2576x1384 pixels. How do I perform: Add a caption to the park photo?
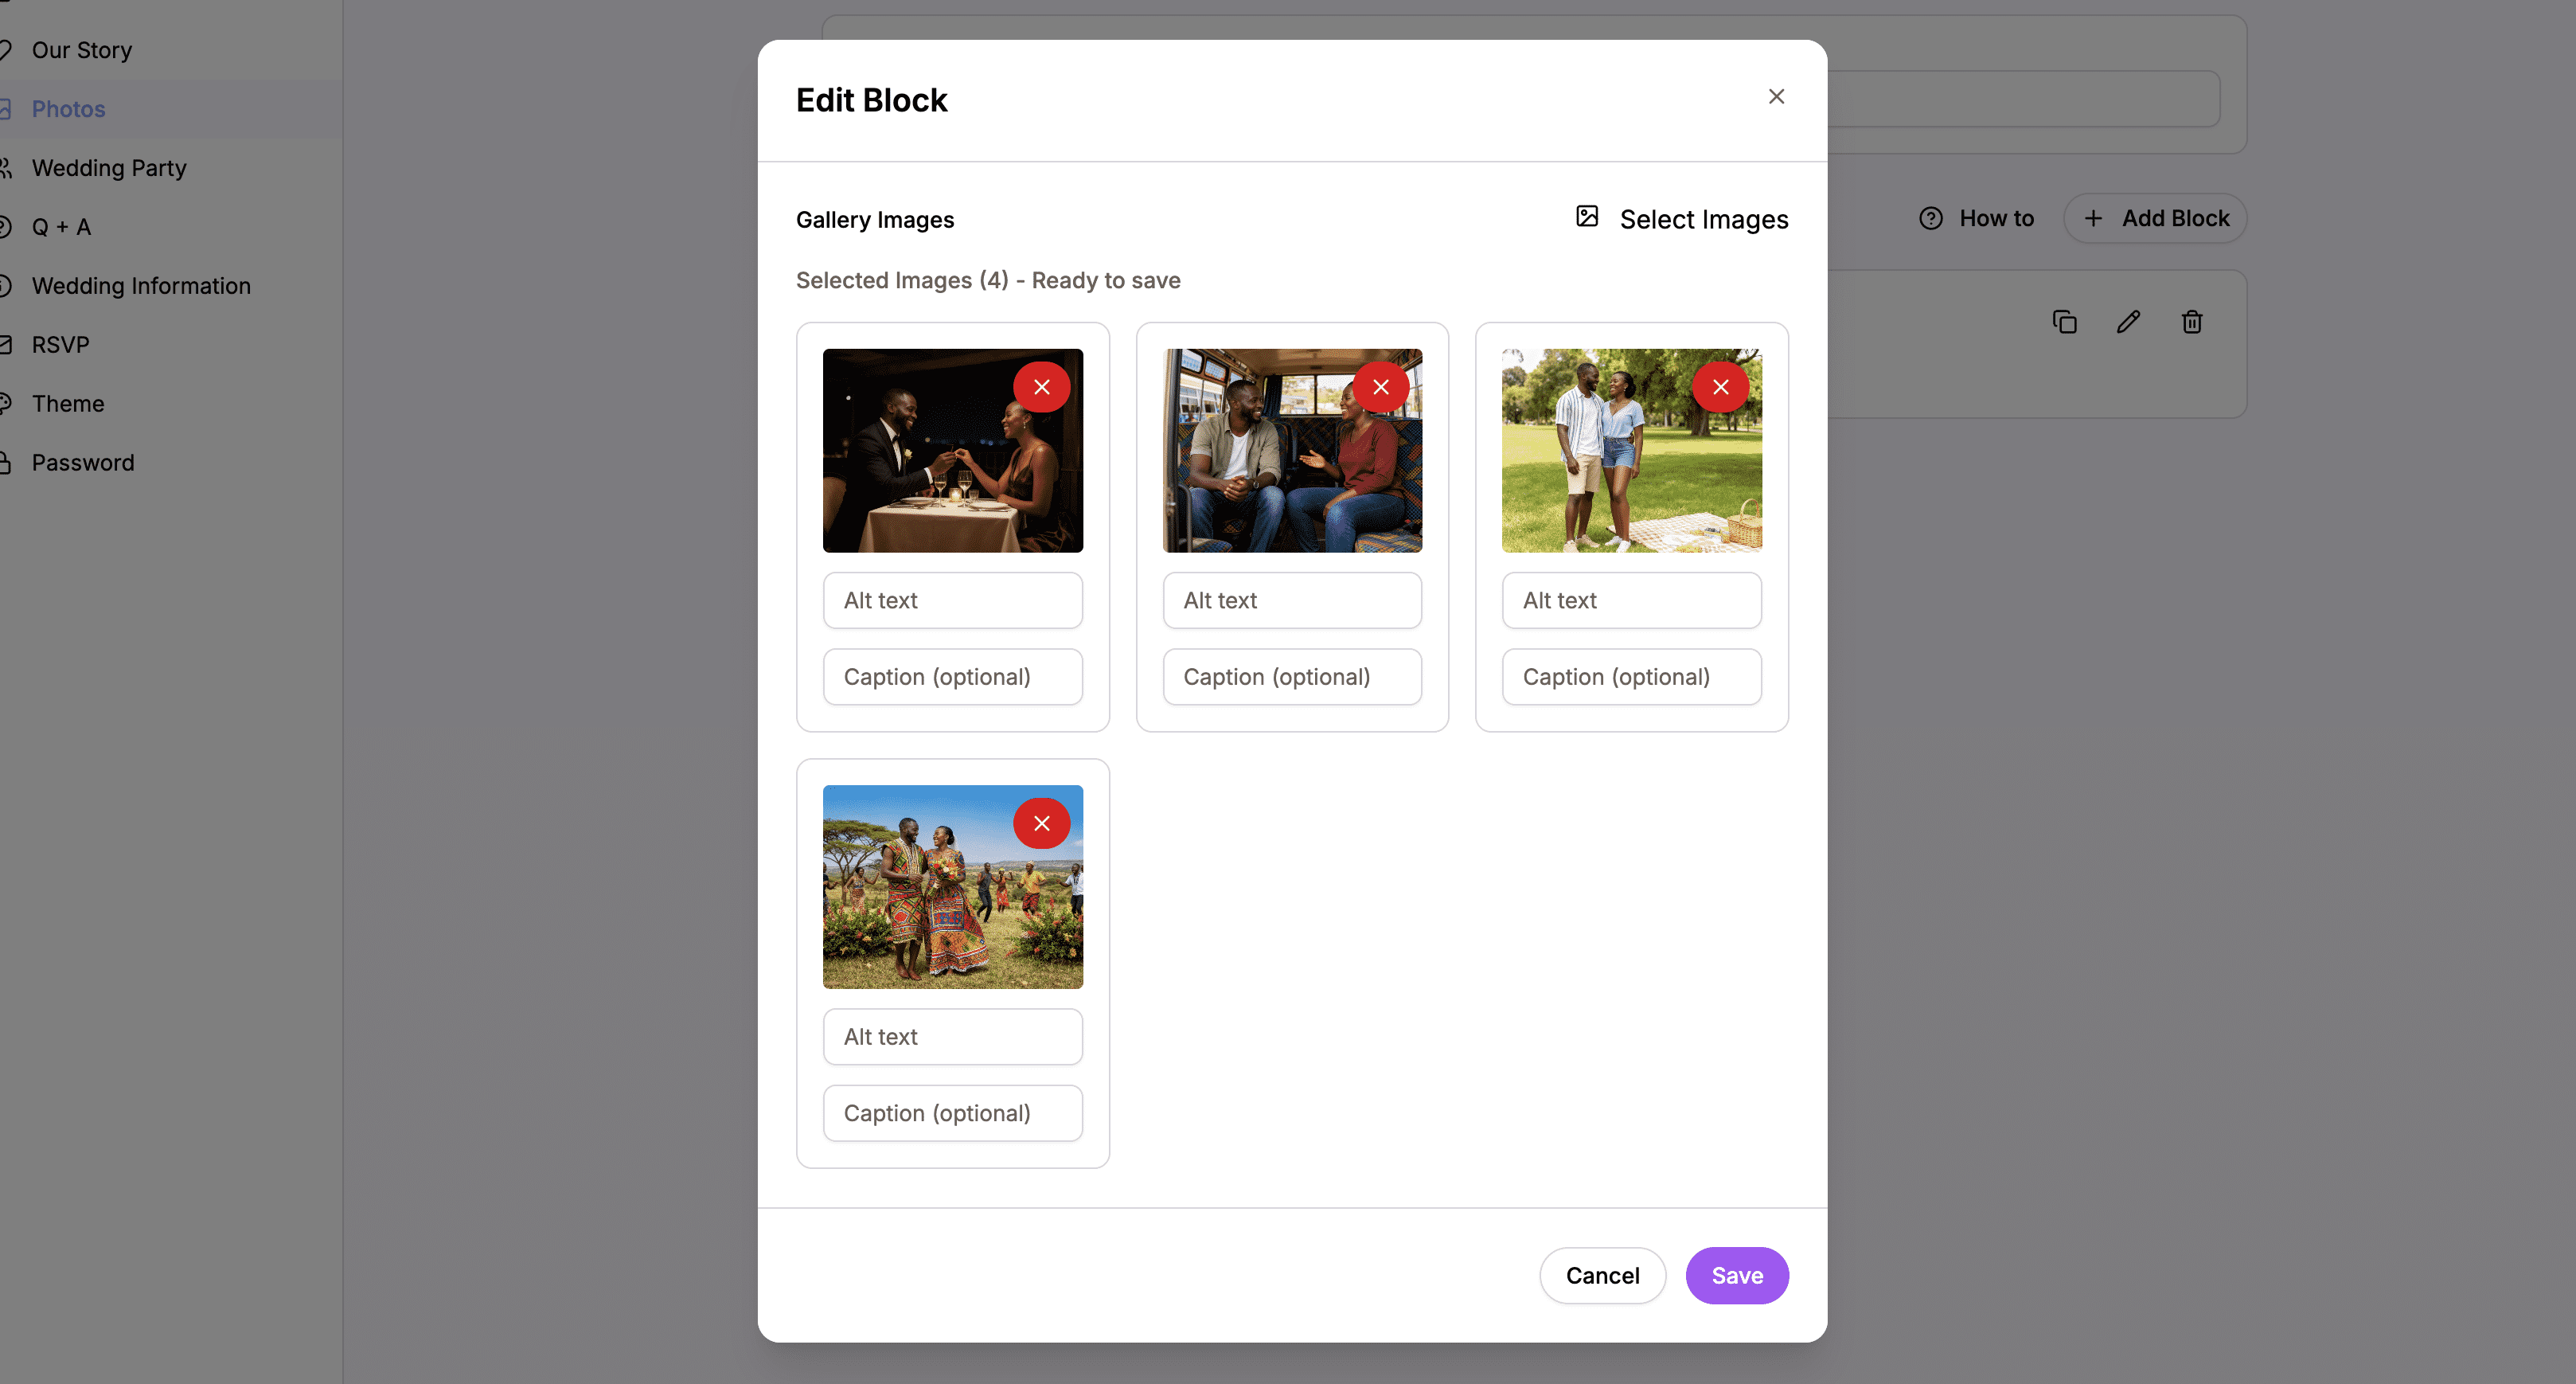tap(1631, 676)
